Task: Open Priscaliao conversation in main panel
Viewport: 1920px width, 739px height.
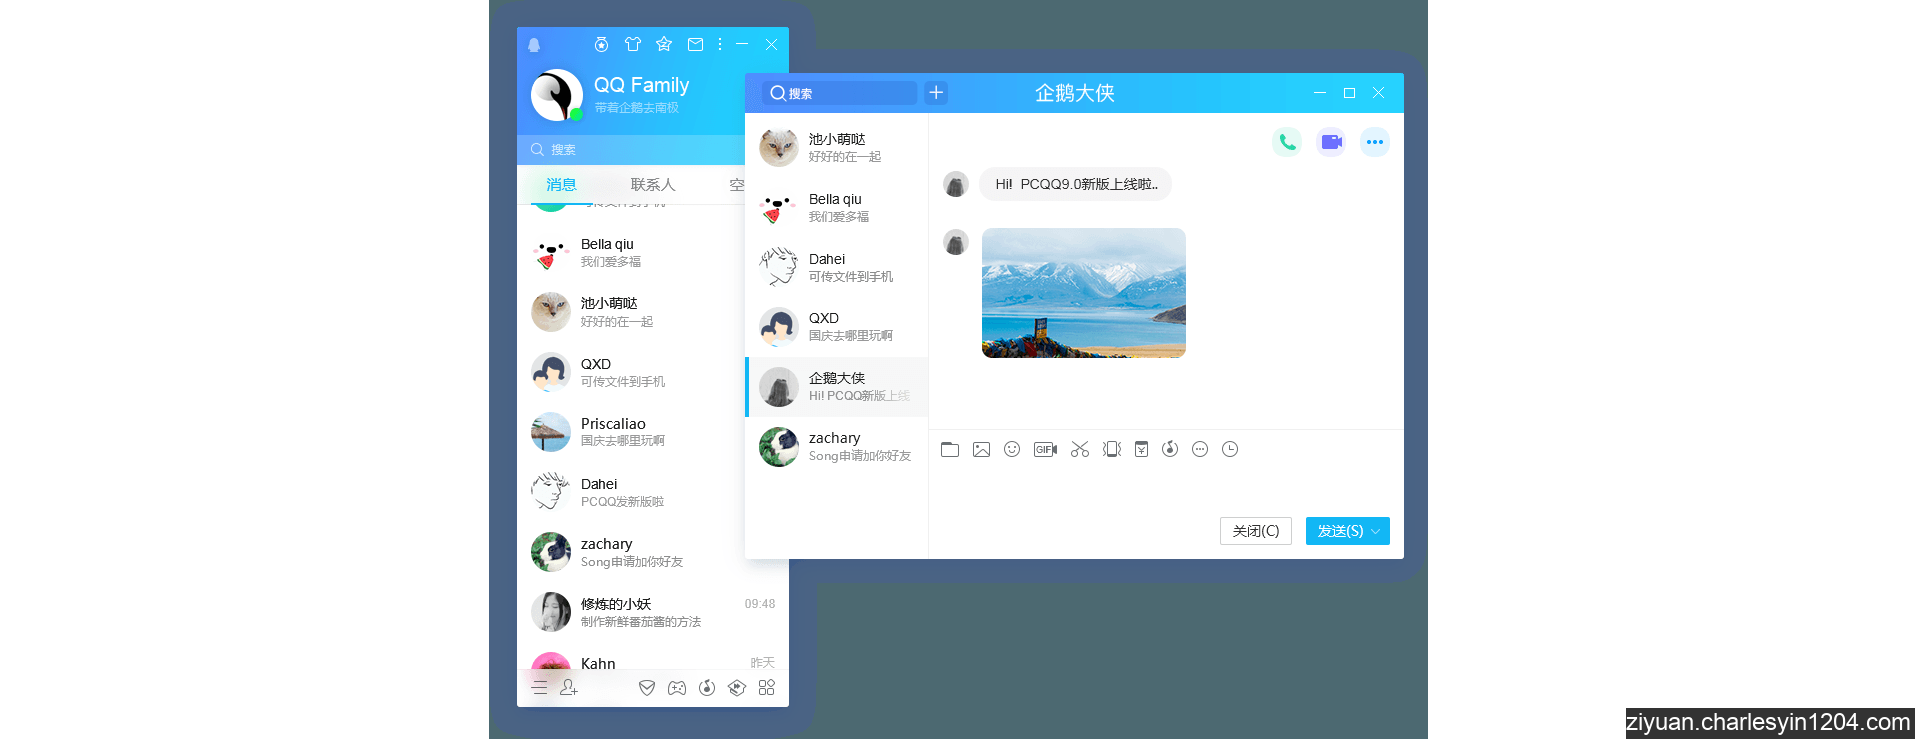Action: click(631, 432)
